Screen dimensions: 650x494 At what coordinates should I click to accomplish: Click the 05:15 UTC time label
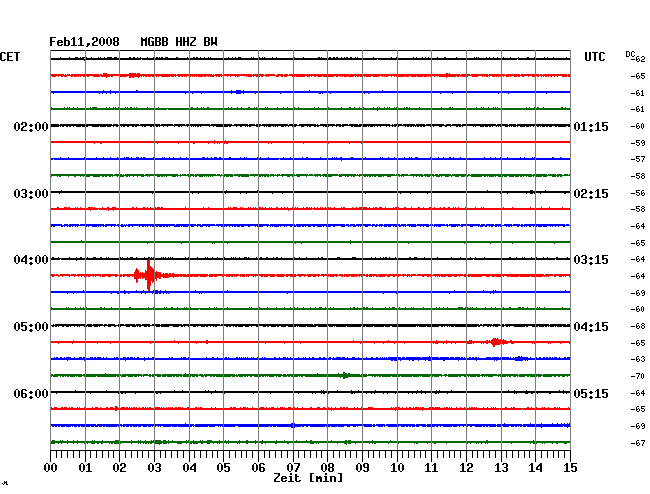[591, 393]
